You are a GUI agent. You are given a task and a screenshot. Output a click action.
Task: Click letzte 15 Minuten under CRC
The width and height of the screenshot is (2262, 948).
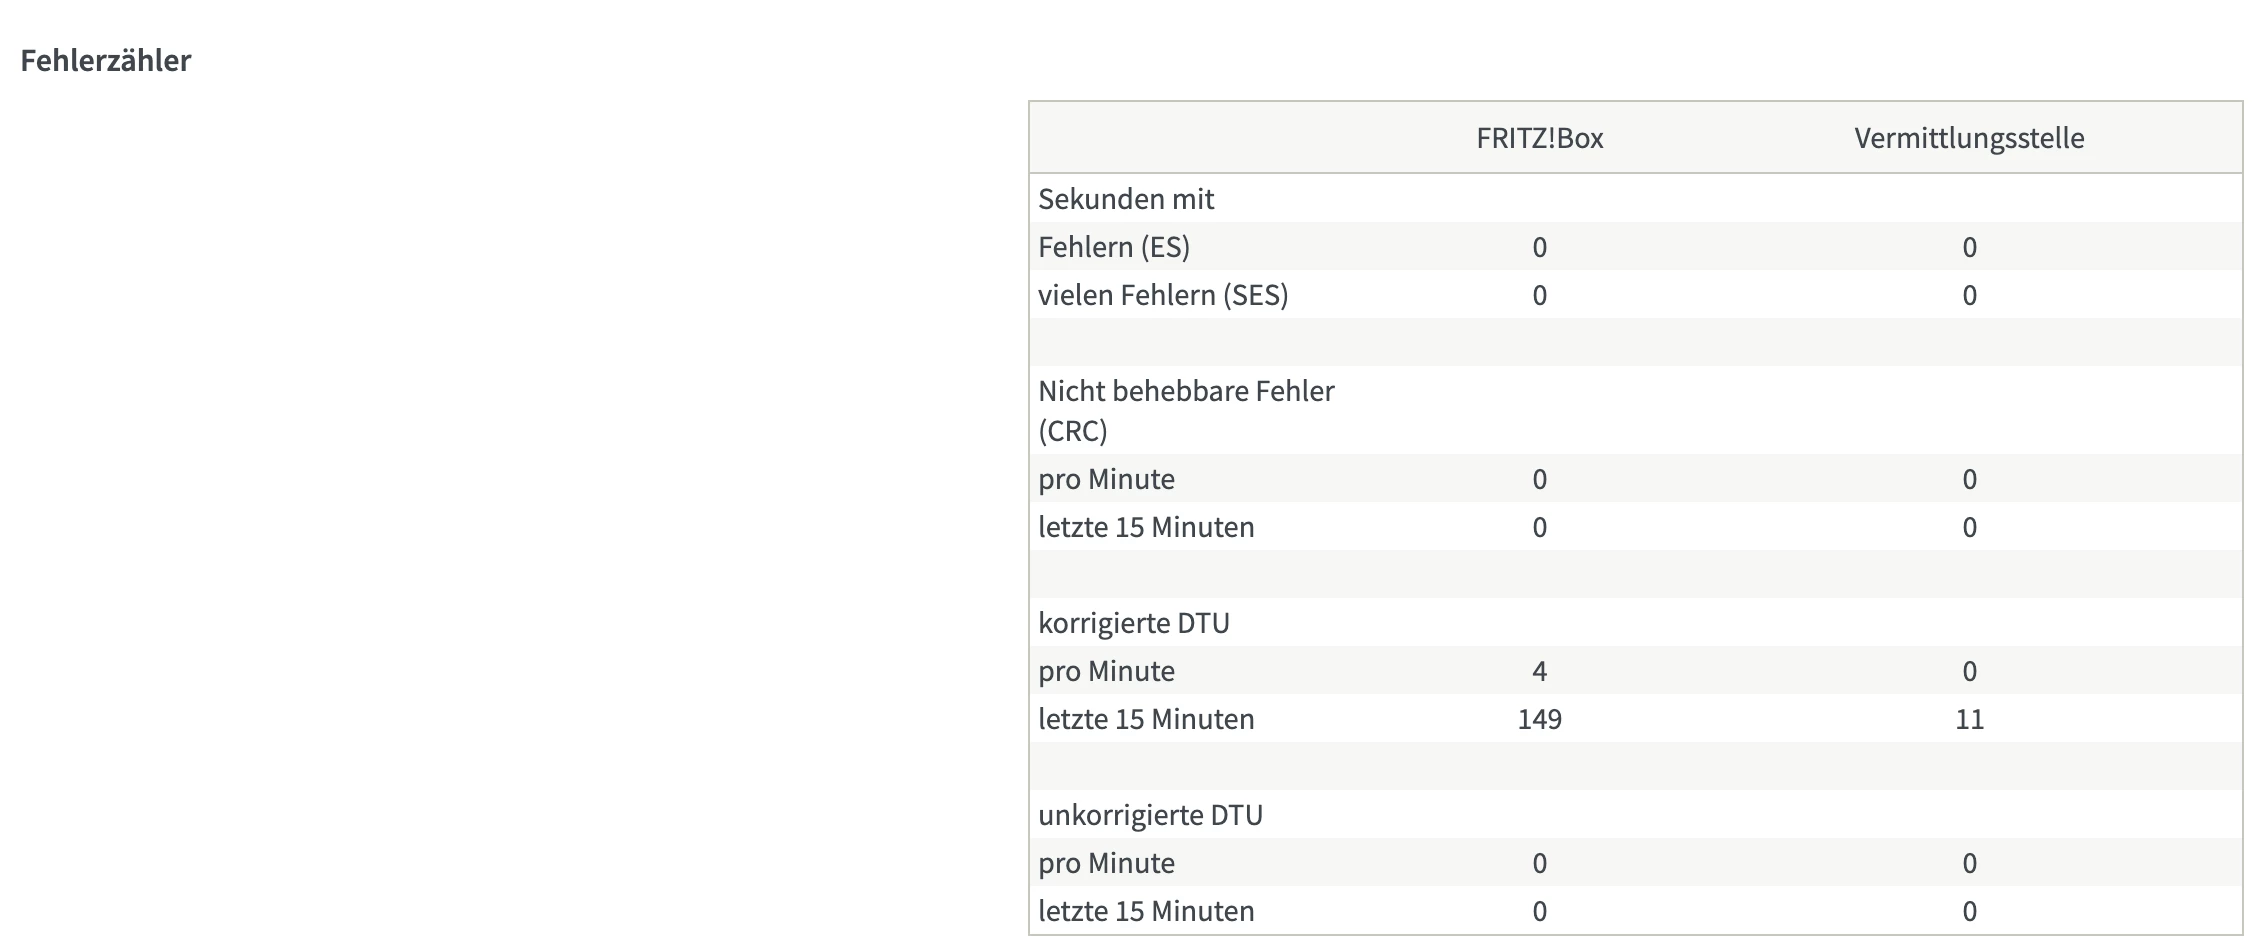point(1146,527)
